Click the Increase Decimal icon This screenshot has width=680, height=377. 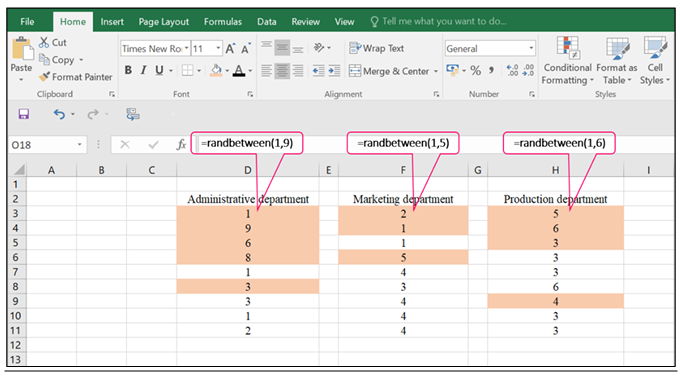pyautogui.click(x=512, y=70)
